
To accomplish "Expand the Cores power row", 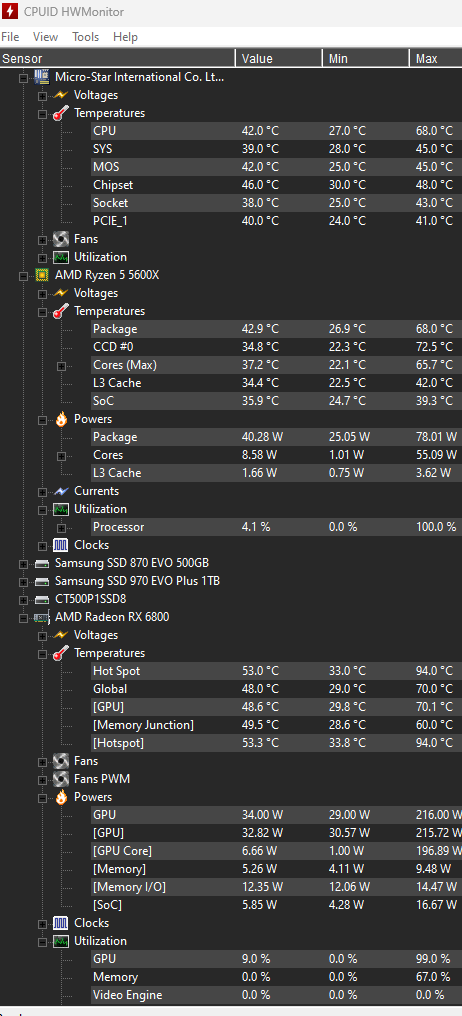I will 62,456.
